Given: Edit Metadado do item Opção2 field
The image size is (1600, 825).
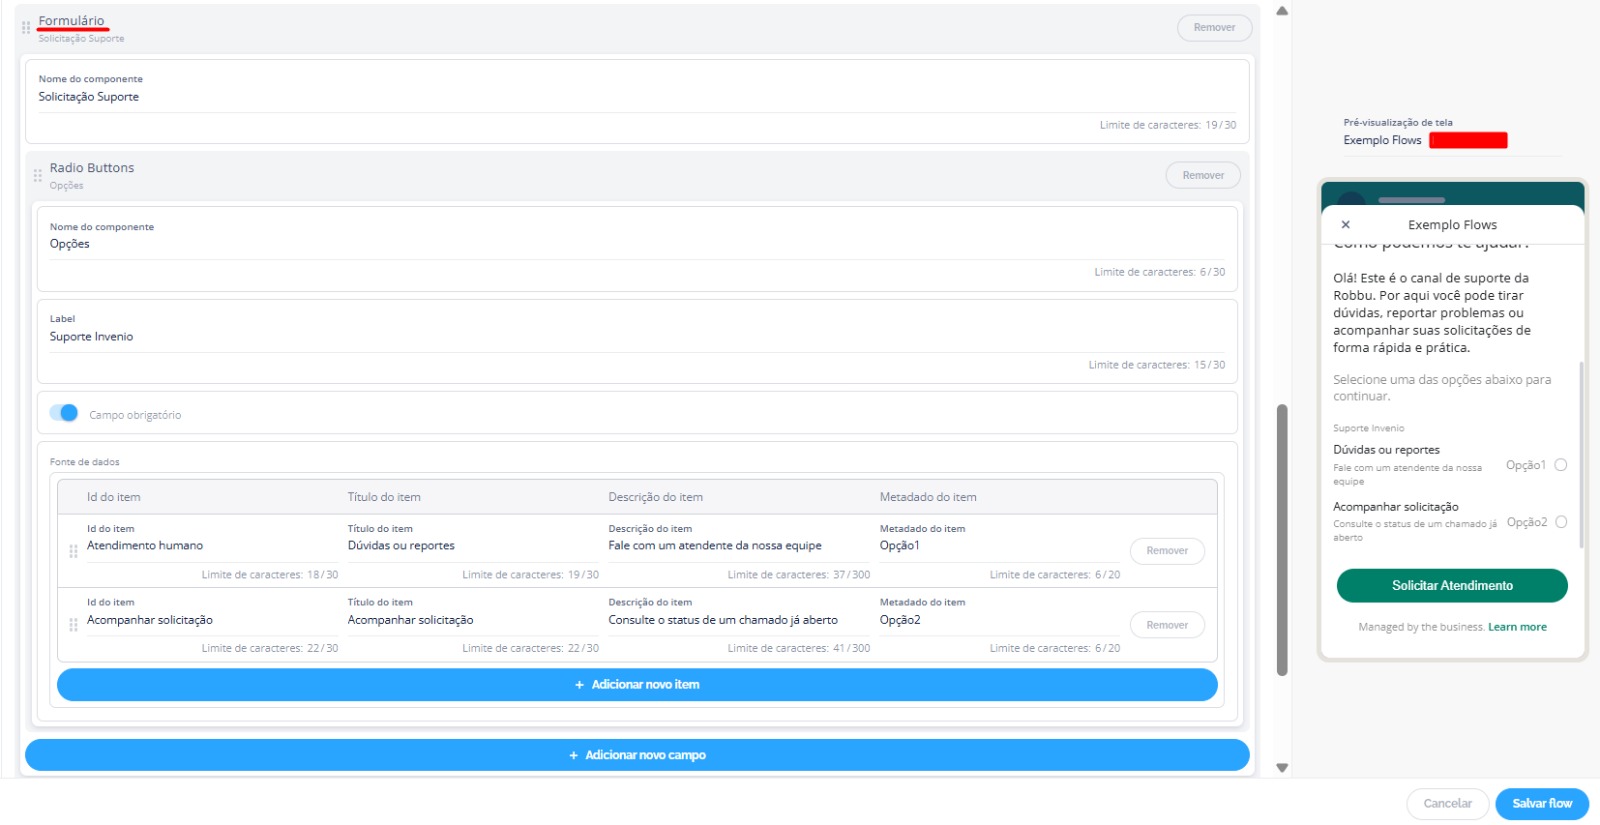Looking at the screenshot, I should [1000, 620].
